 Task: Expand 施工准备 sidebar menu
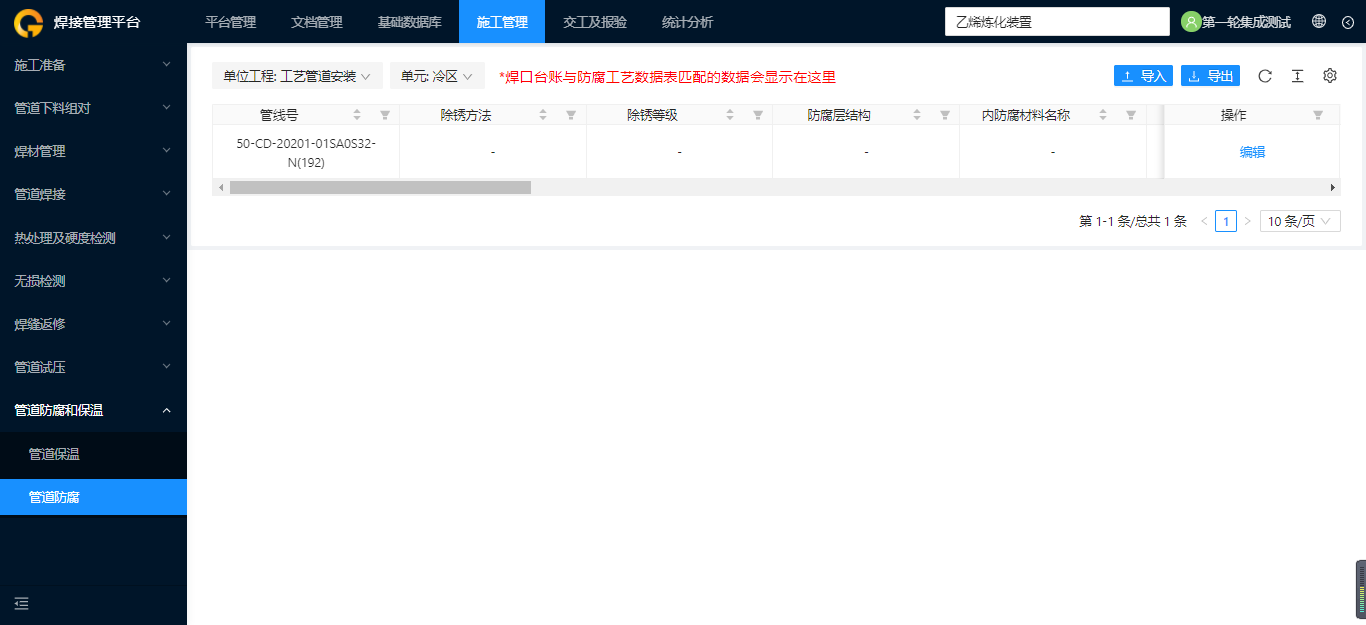[93, 65]
